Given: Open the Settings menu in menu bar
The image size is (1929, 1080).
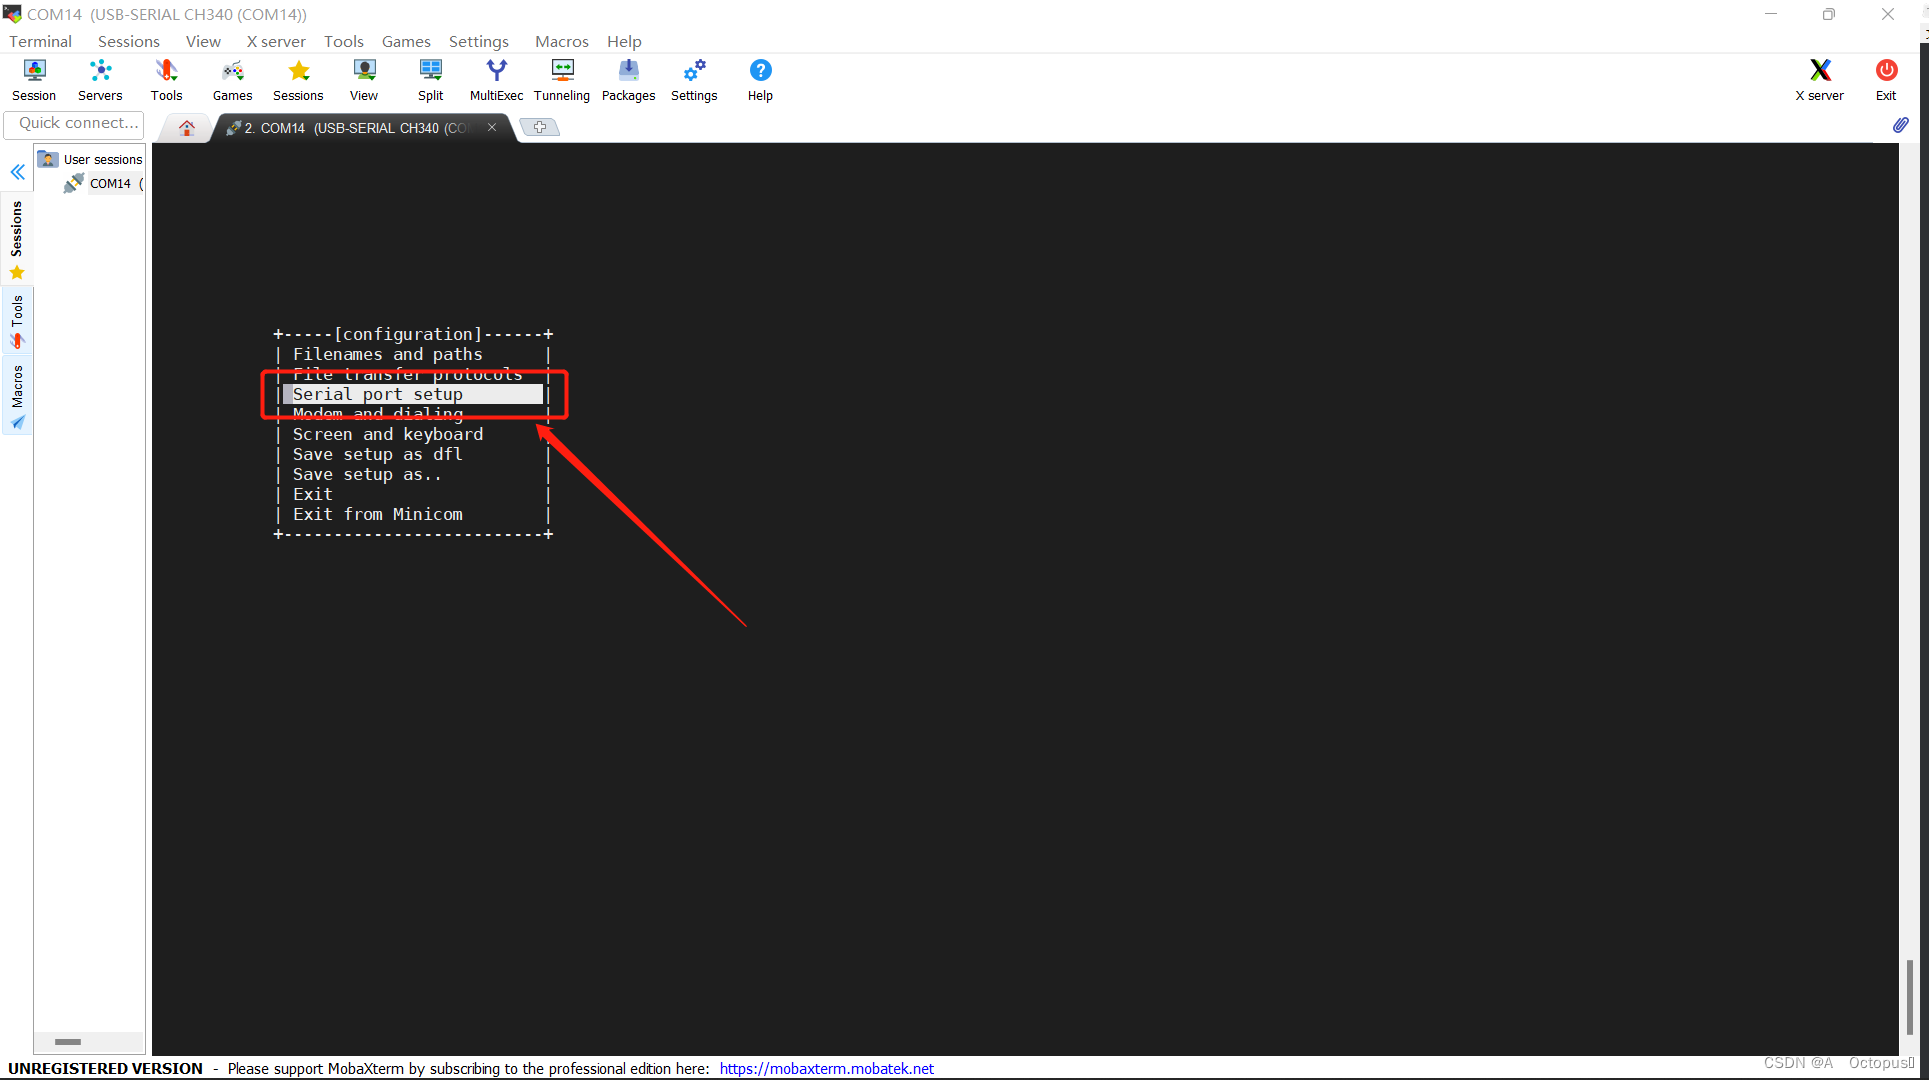Looking at the screenshot, I should [x=479, y=41].
